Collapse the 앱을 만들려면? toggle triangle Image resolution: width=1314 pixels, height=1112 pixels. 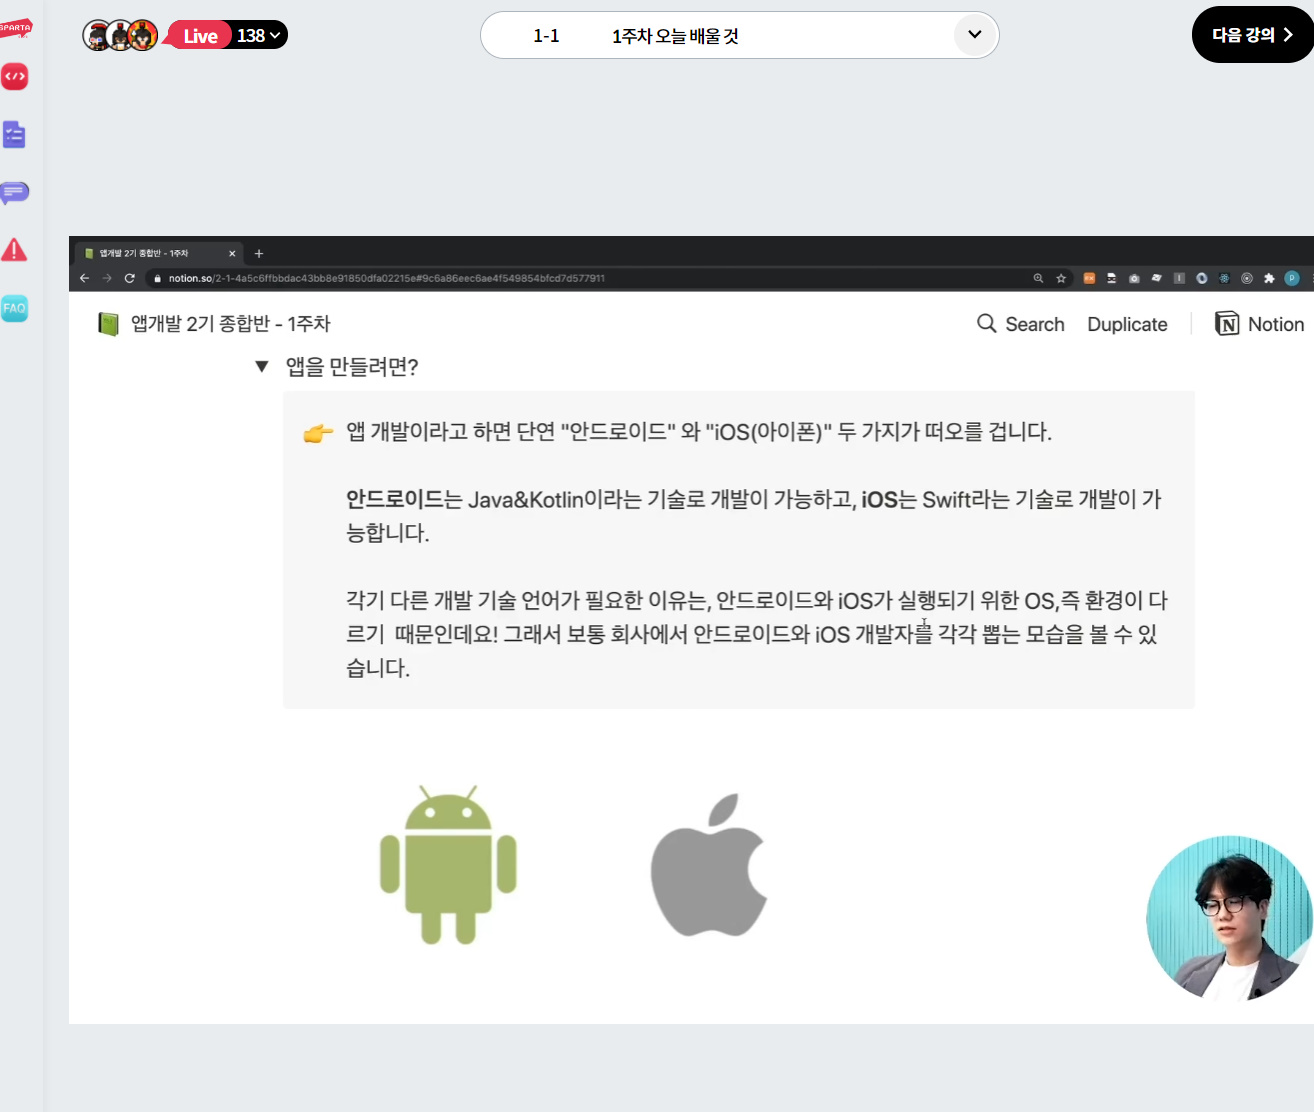262,367
